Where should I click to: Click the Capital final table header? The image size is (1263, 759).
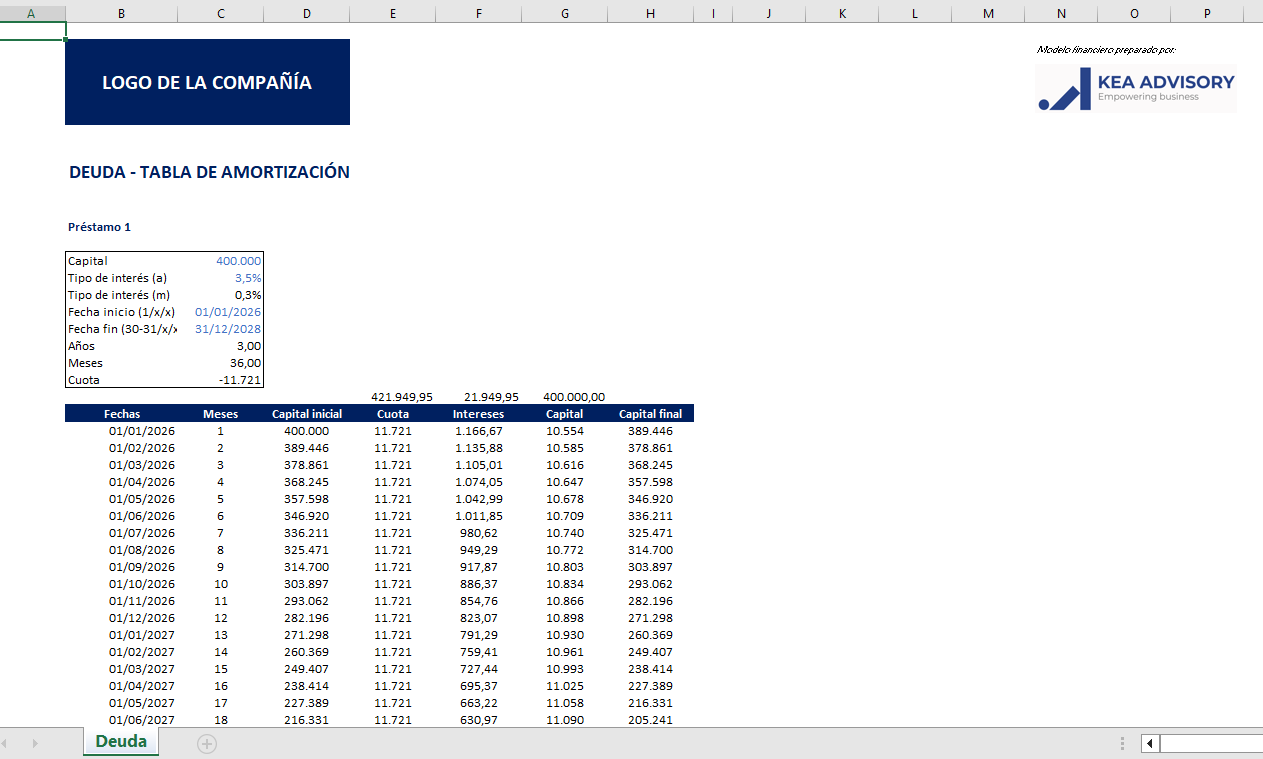[650, 414]
